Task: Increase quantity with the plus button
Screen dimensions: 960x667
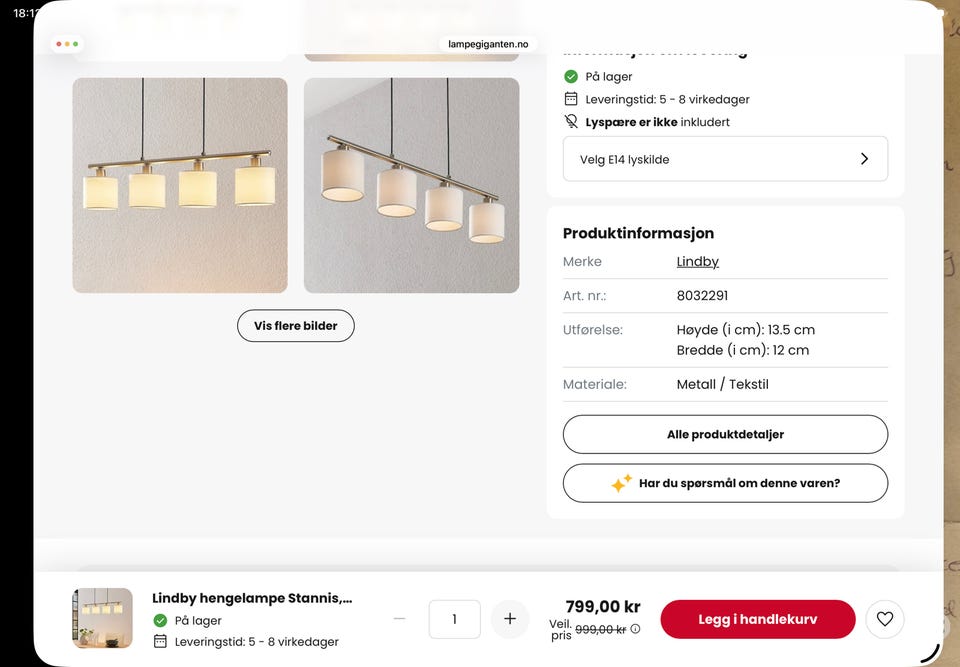Action: pyautogui.click(x=509, y=619)
